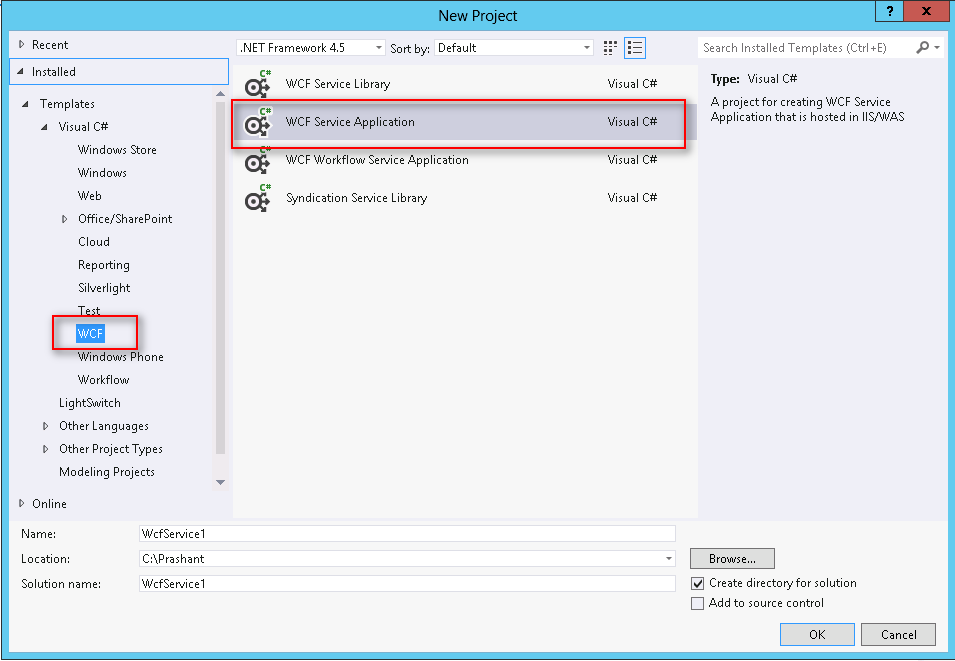Screen dimensions: 955x661
Task: Click the WCF Service Application template icon
Action: (258, 122)
